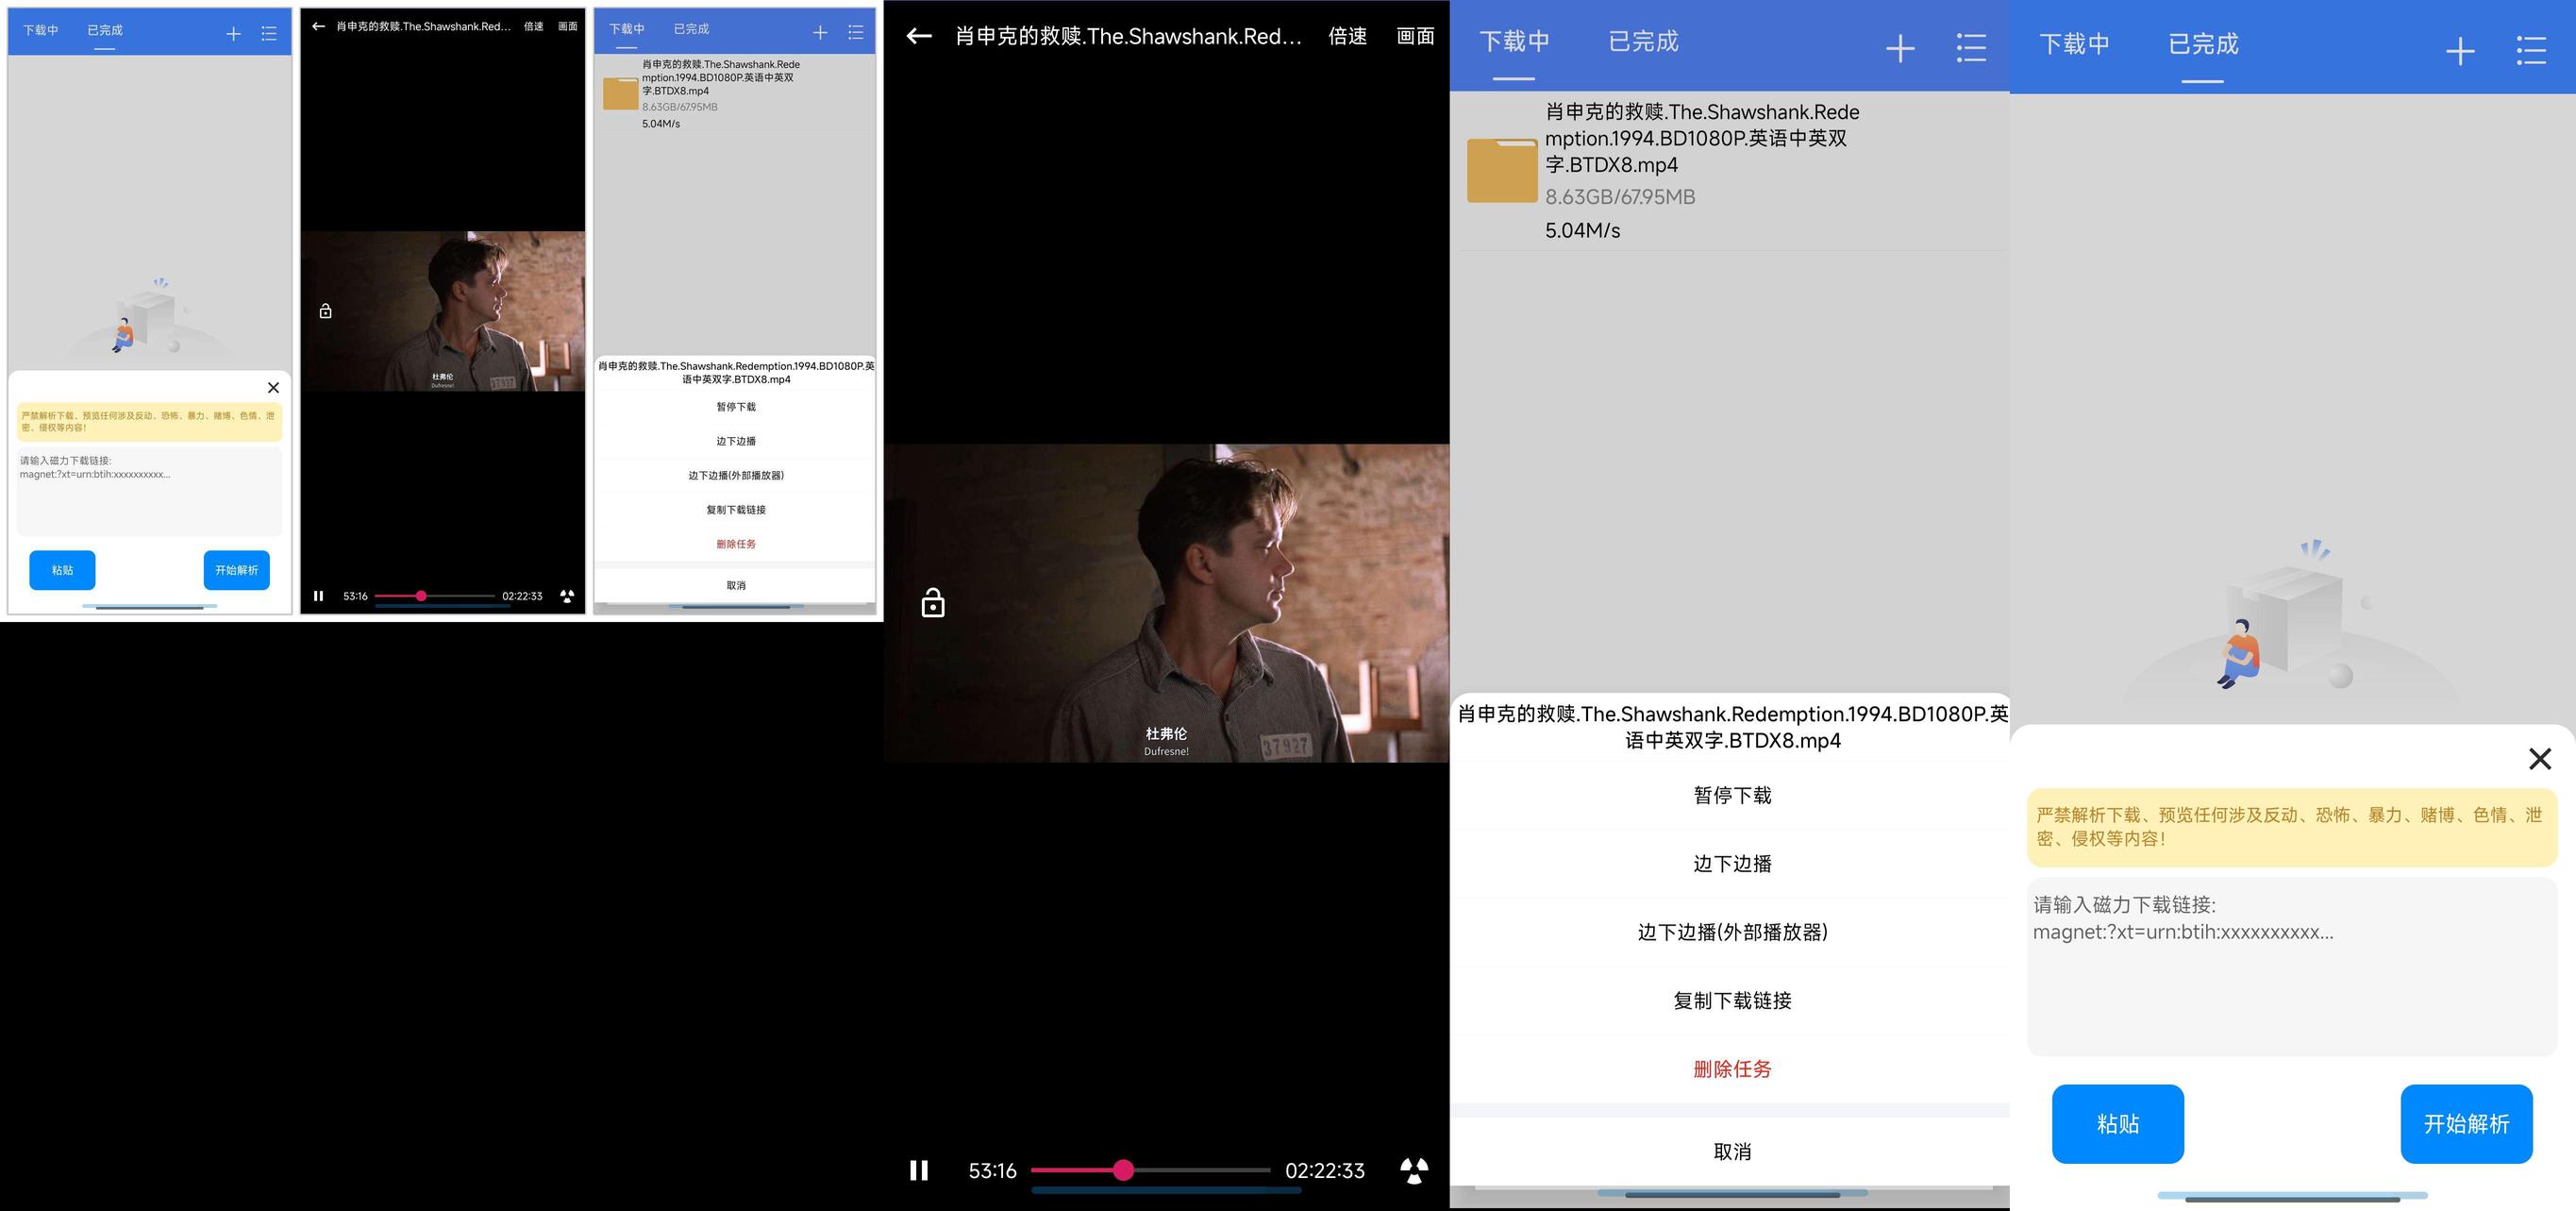Choose 删除任务 in small action sheet
The height and width of the screenshot is (1211, 2576).
(x=736, y=544)
